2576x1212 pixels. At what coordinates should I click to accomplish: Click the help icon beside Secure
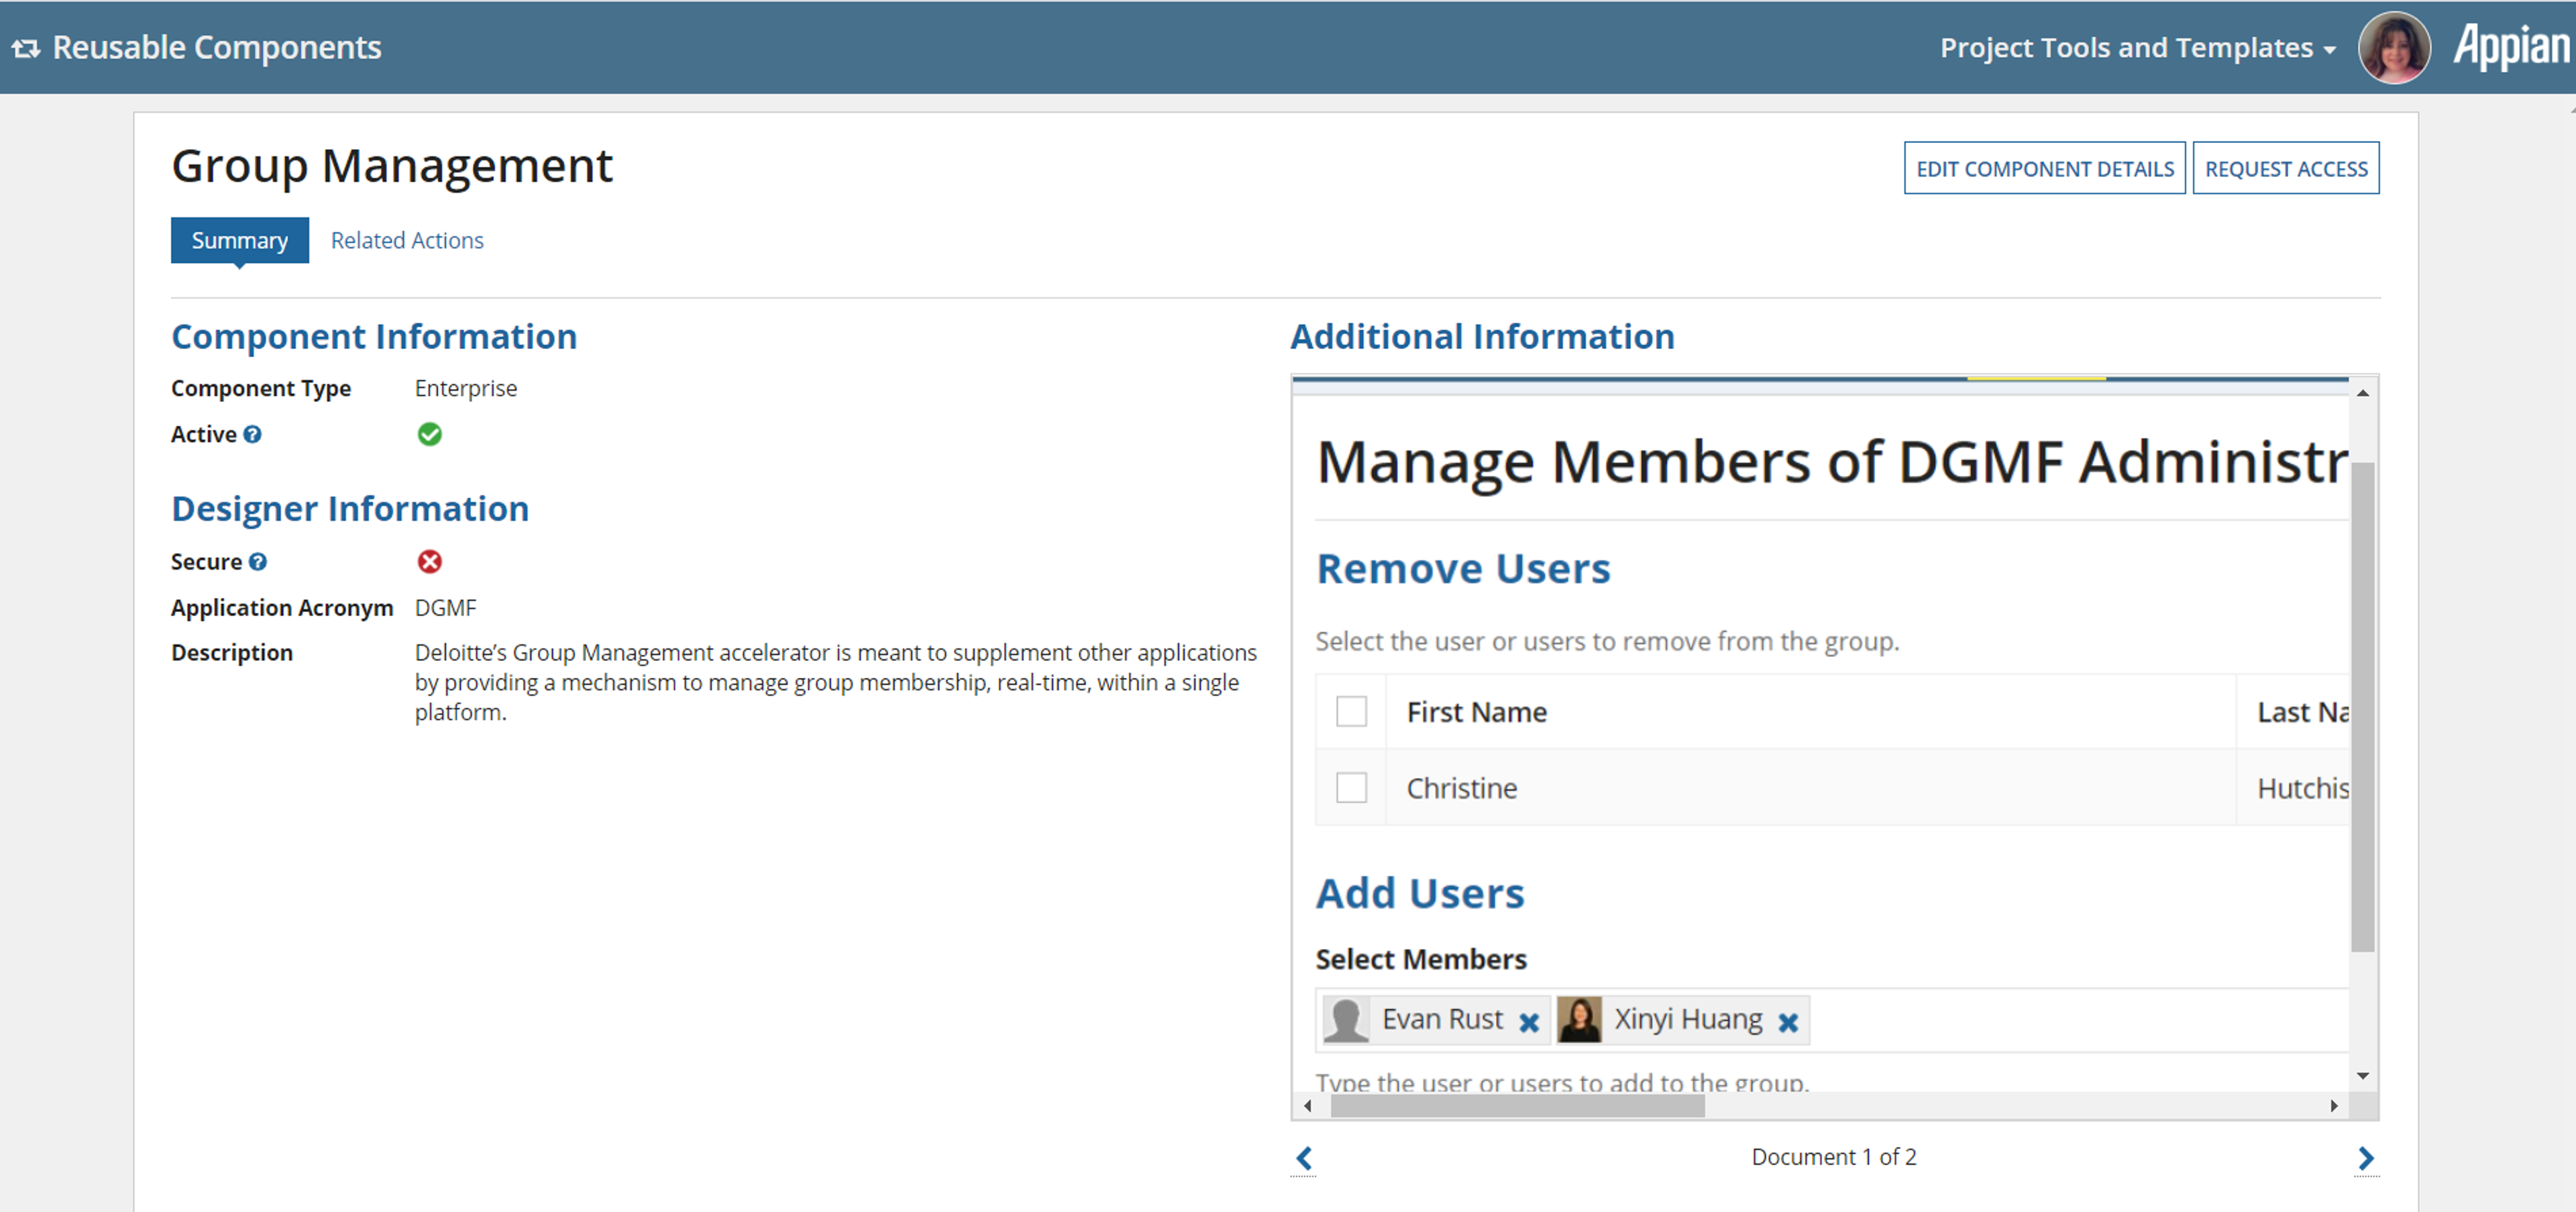coord(258,562)
